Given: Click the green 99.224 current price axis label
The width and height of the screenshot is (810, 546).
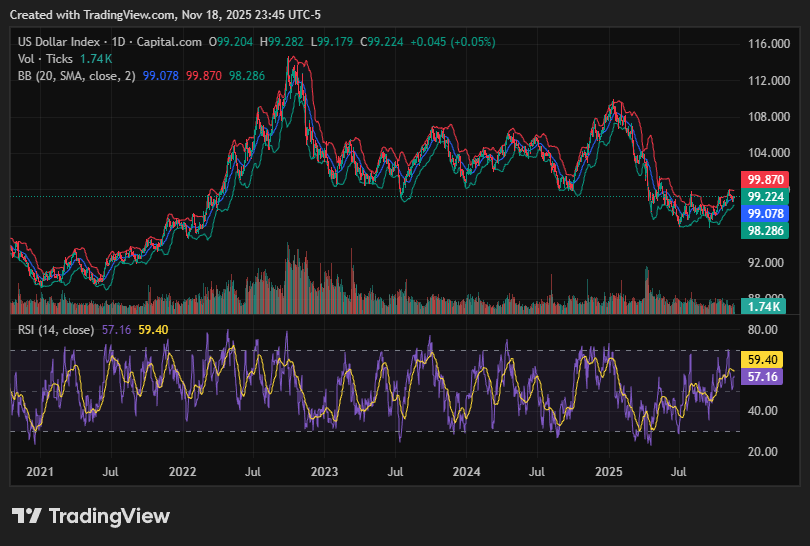Looking at the screenshot, I should pos(767,197).
